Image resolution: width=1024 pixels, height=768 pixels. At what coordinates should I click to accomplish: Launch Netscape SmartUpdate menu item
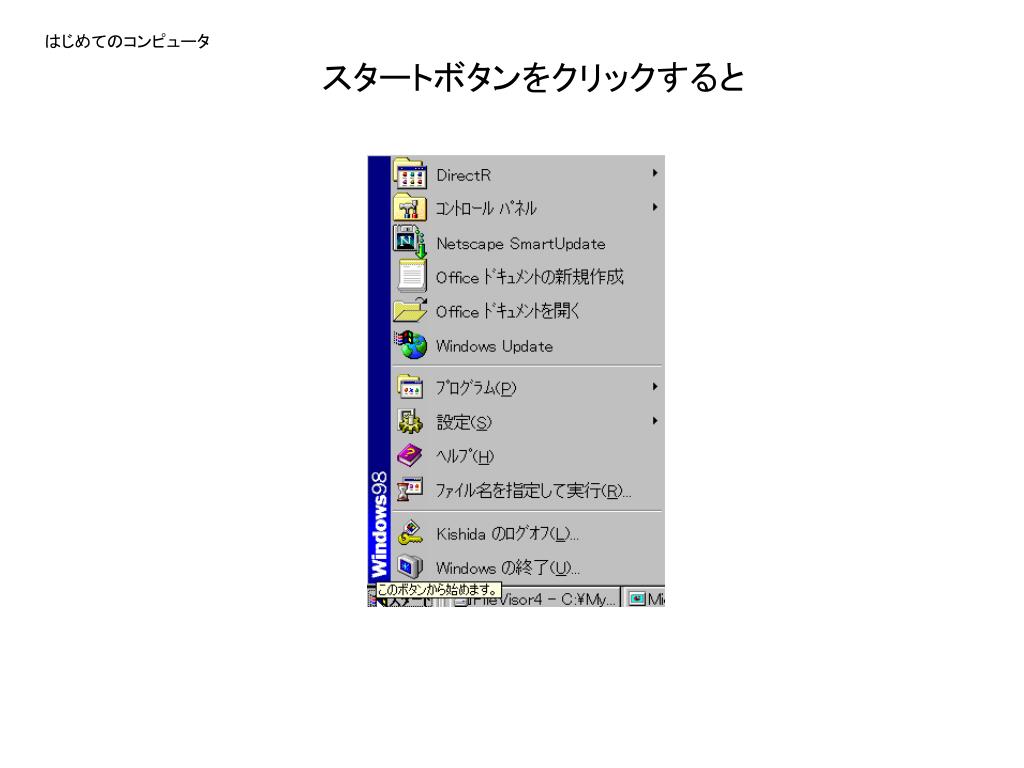pyautogui.click(x=528, y=242)
